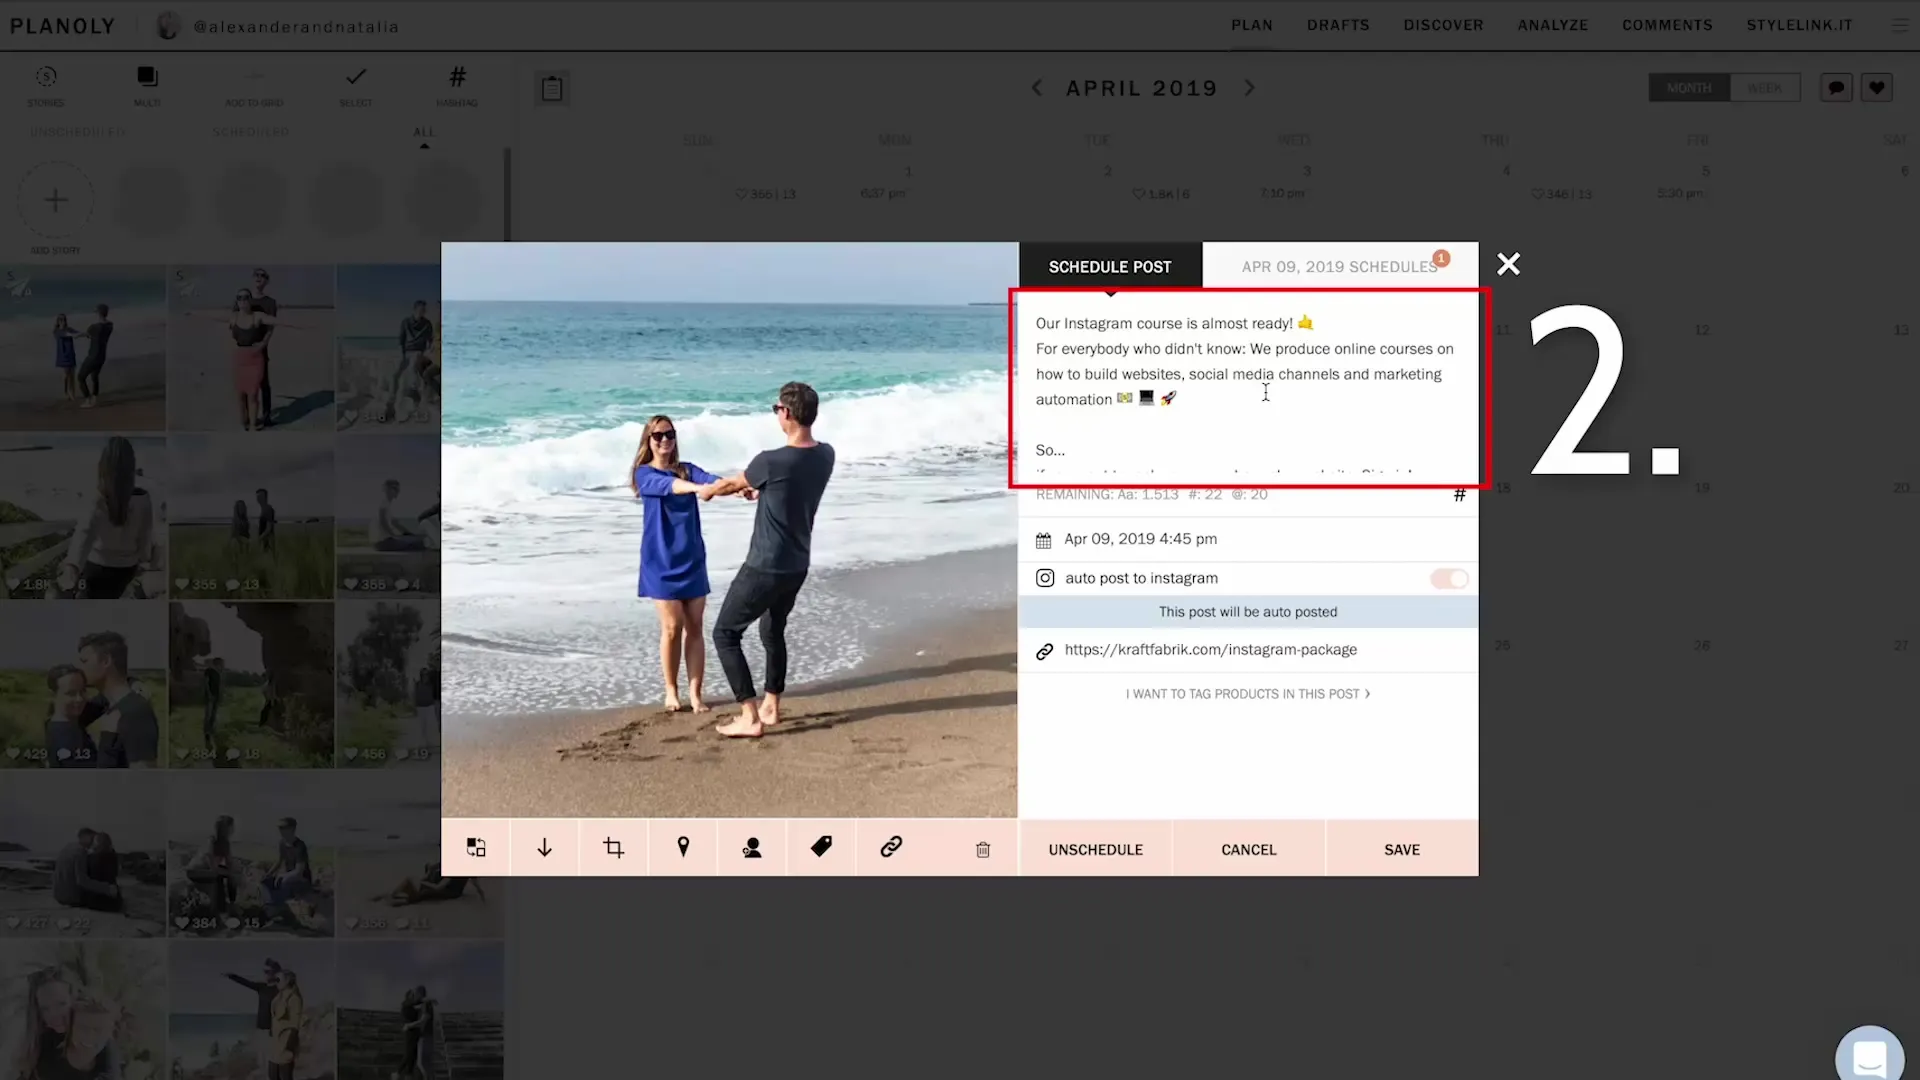Viewport: 1920px width, 1080px height.
Task: Click the heart icon at top right
Action: tap(1877, 88)
